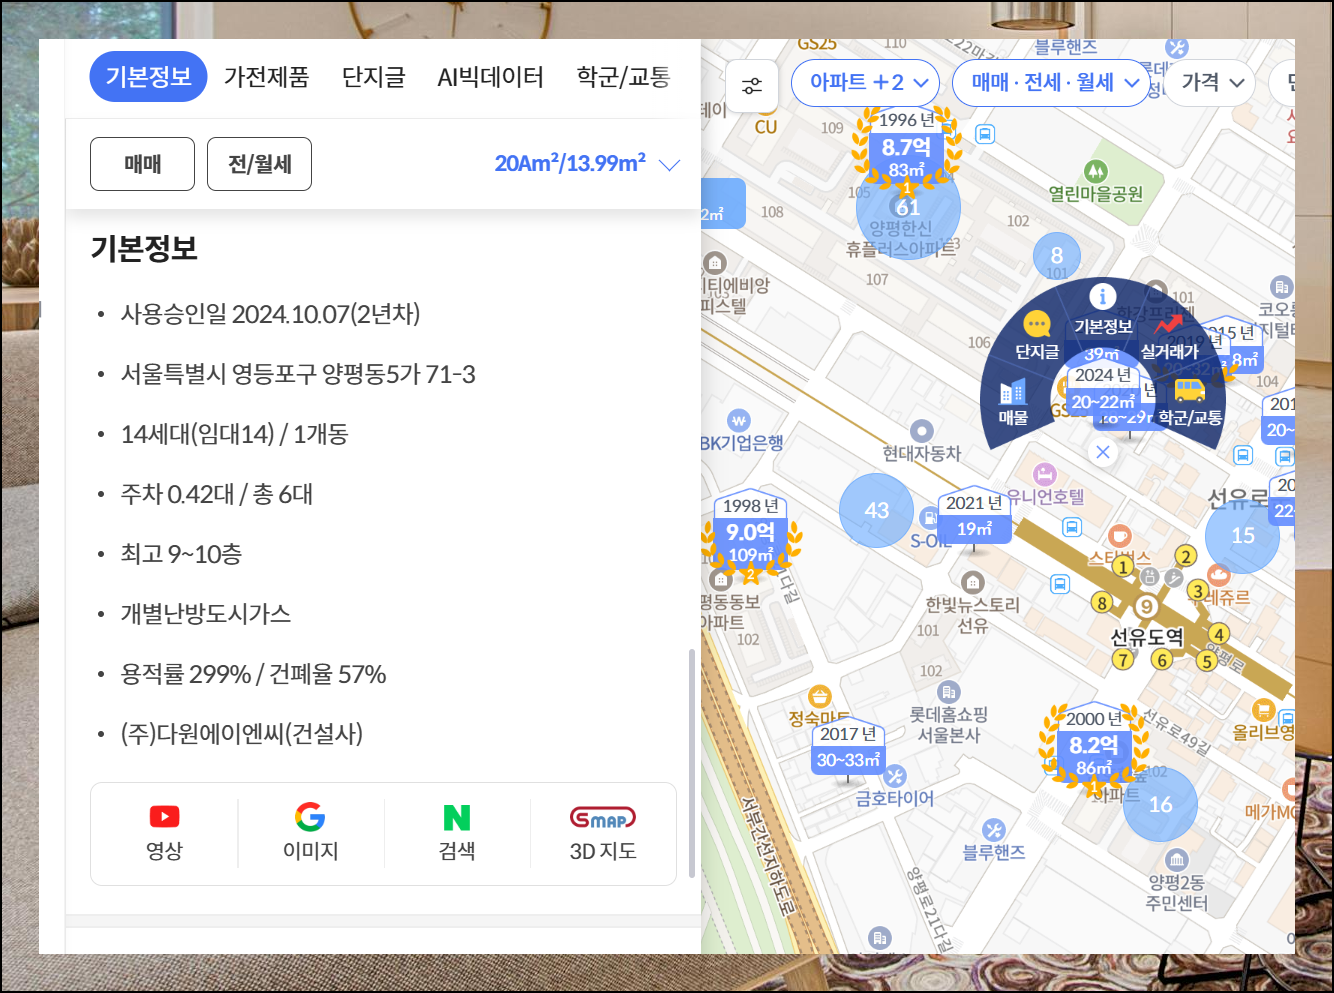Select subway exit 5 marker
1334x993 pixels.
(1207, 660)
